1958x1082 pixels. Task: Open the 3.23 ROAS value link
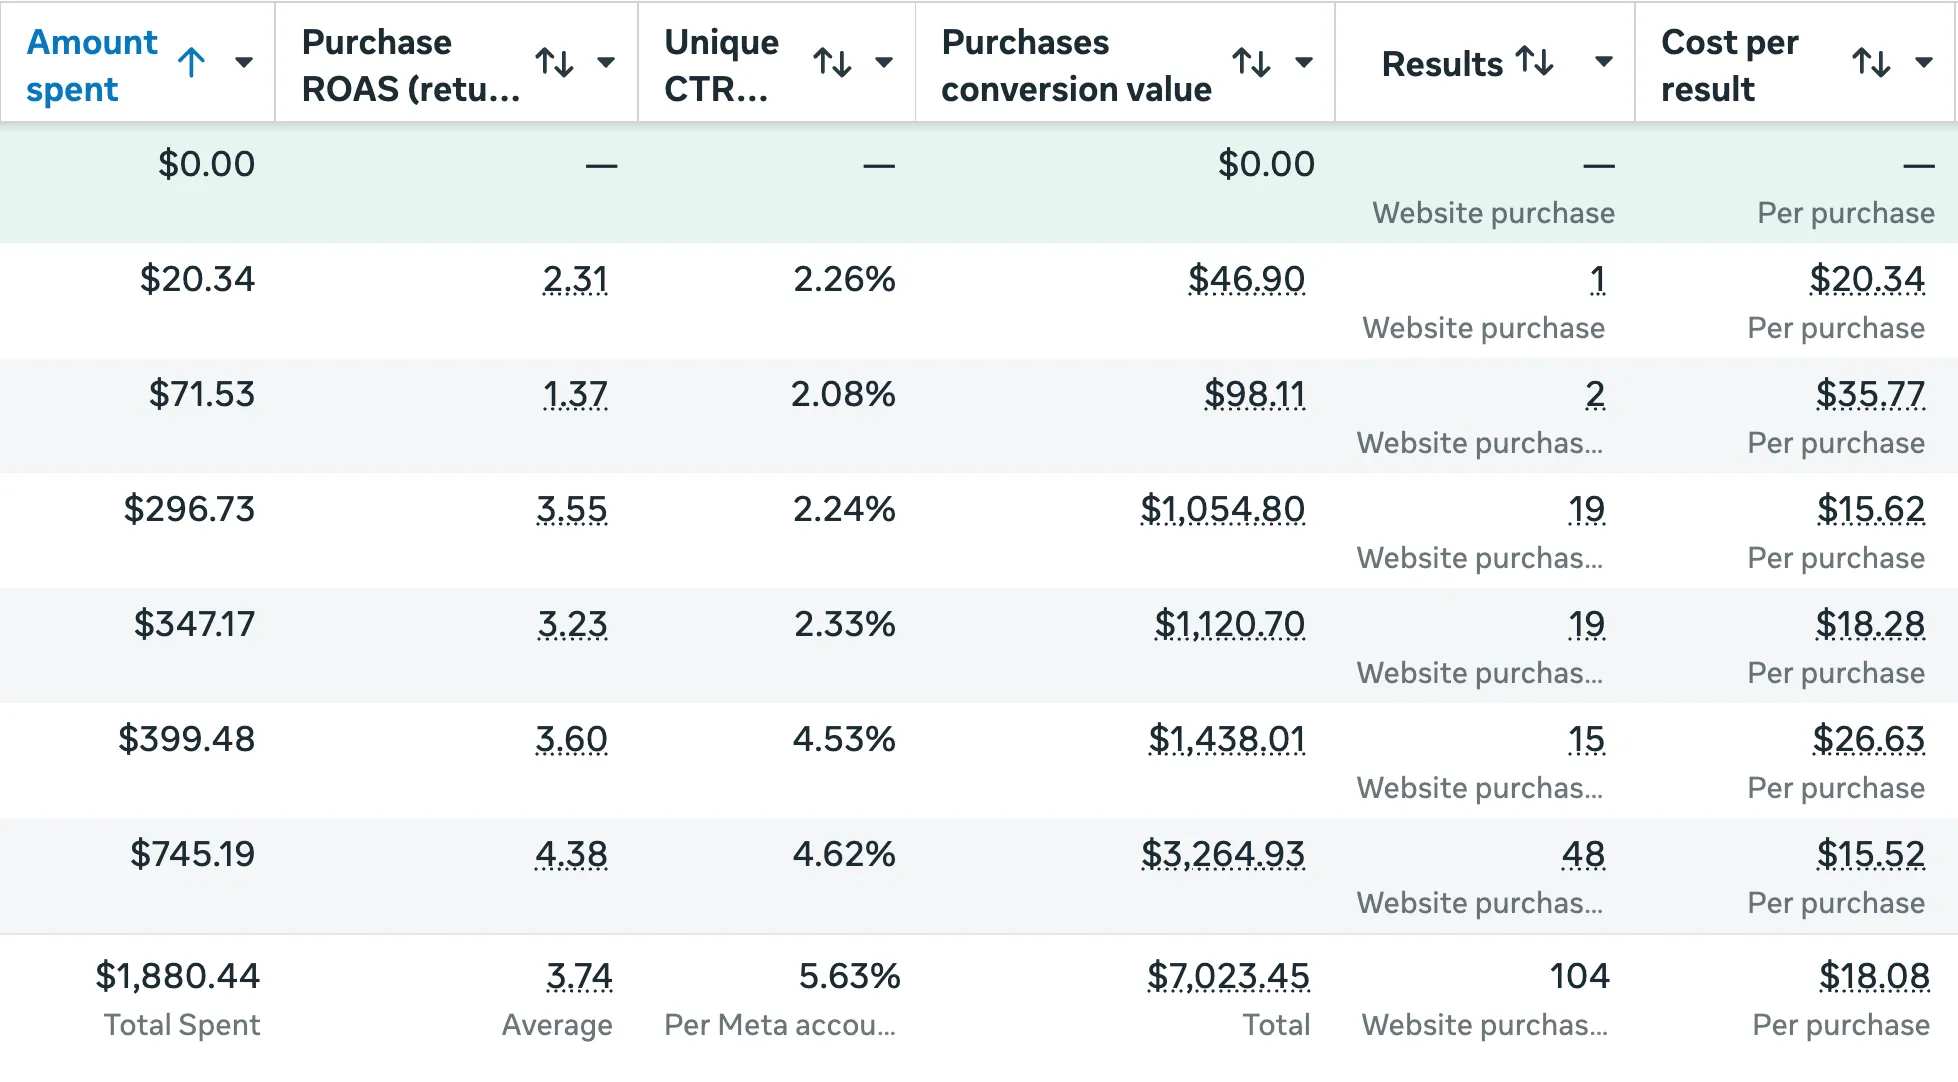[572, 624]
